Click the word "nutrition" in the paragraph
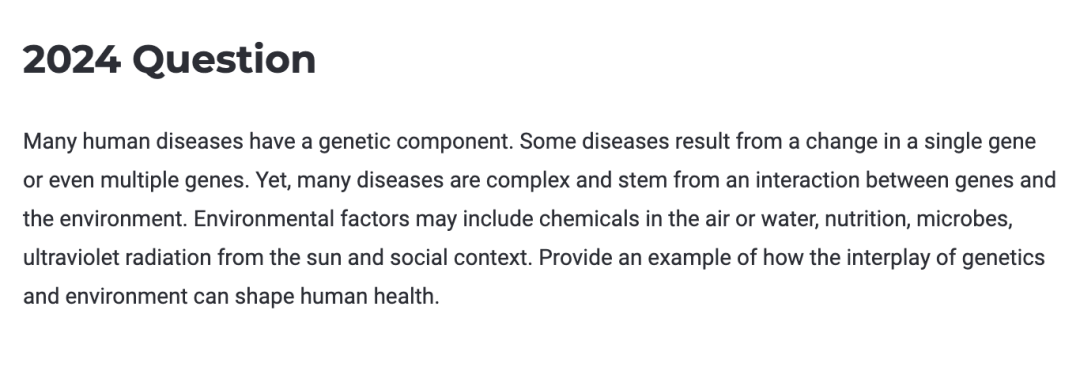The image size is (1080, 386). point(867,220)
